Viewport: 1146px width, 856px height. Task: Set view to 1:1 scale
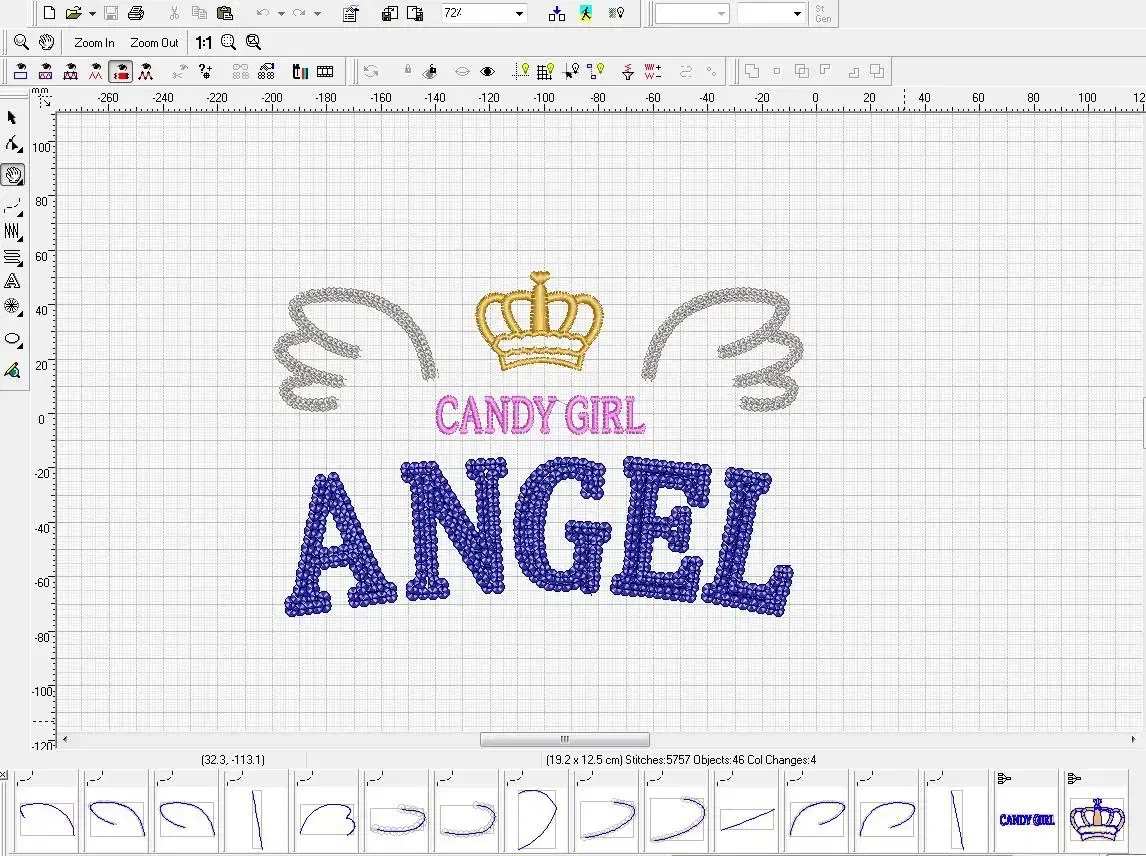point(204,43)
